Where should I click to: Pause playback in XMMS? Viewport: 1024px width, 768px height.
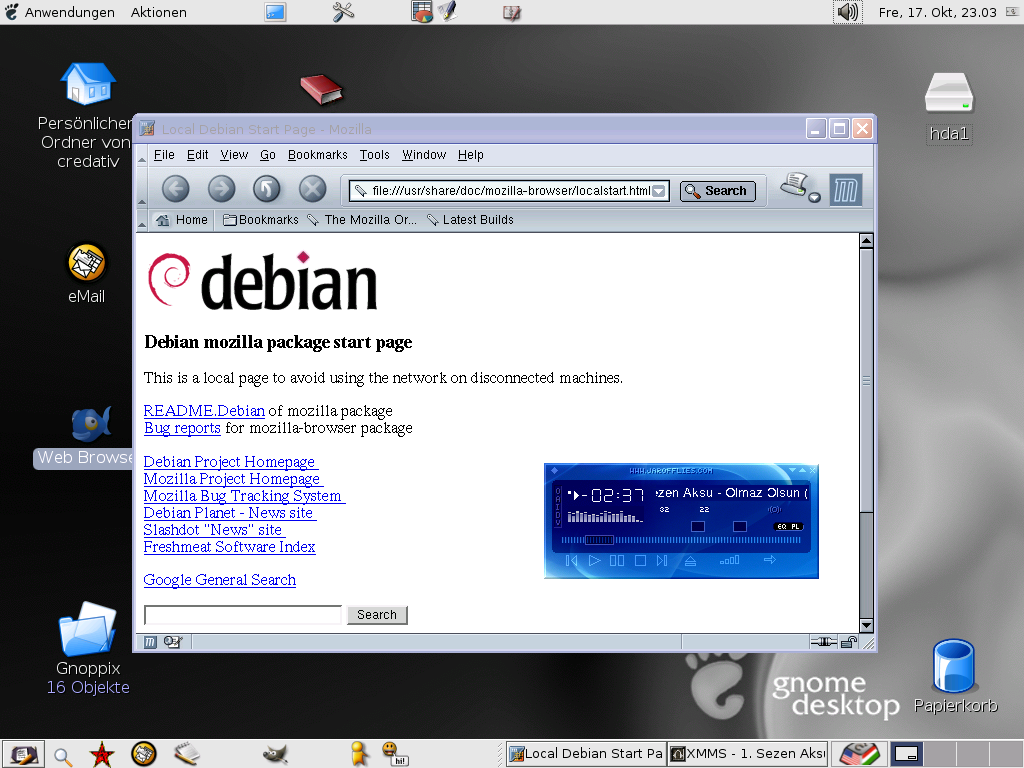click(616, 560)
